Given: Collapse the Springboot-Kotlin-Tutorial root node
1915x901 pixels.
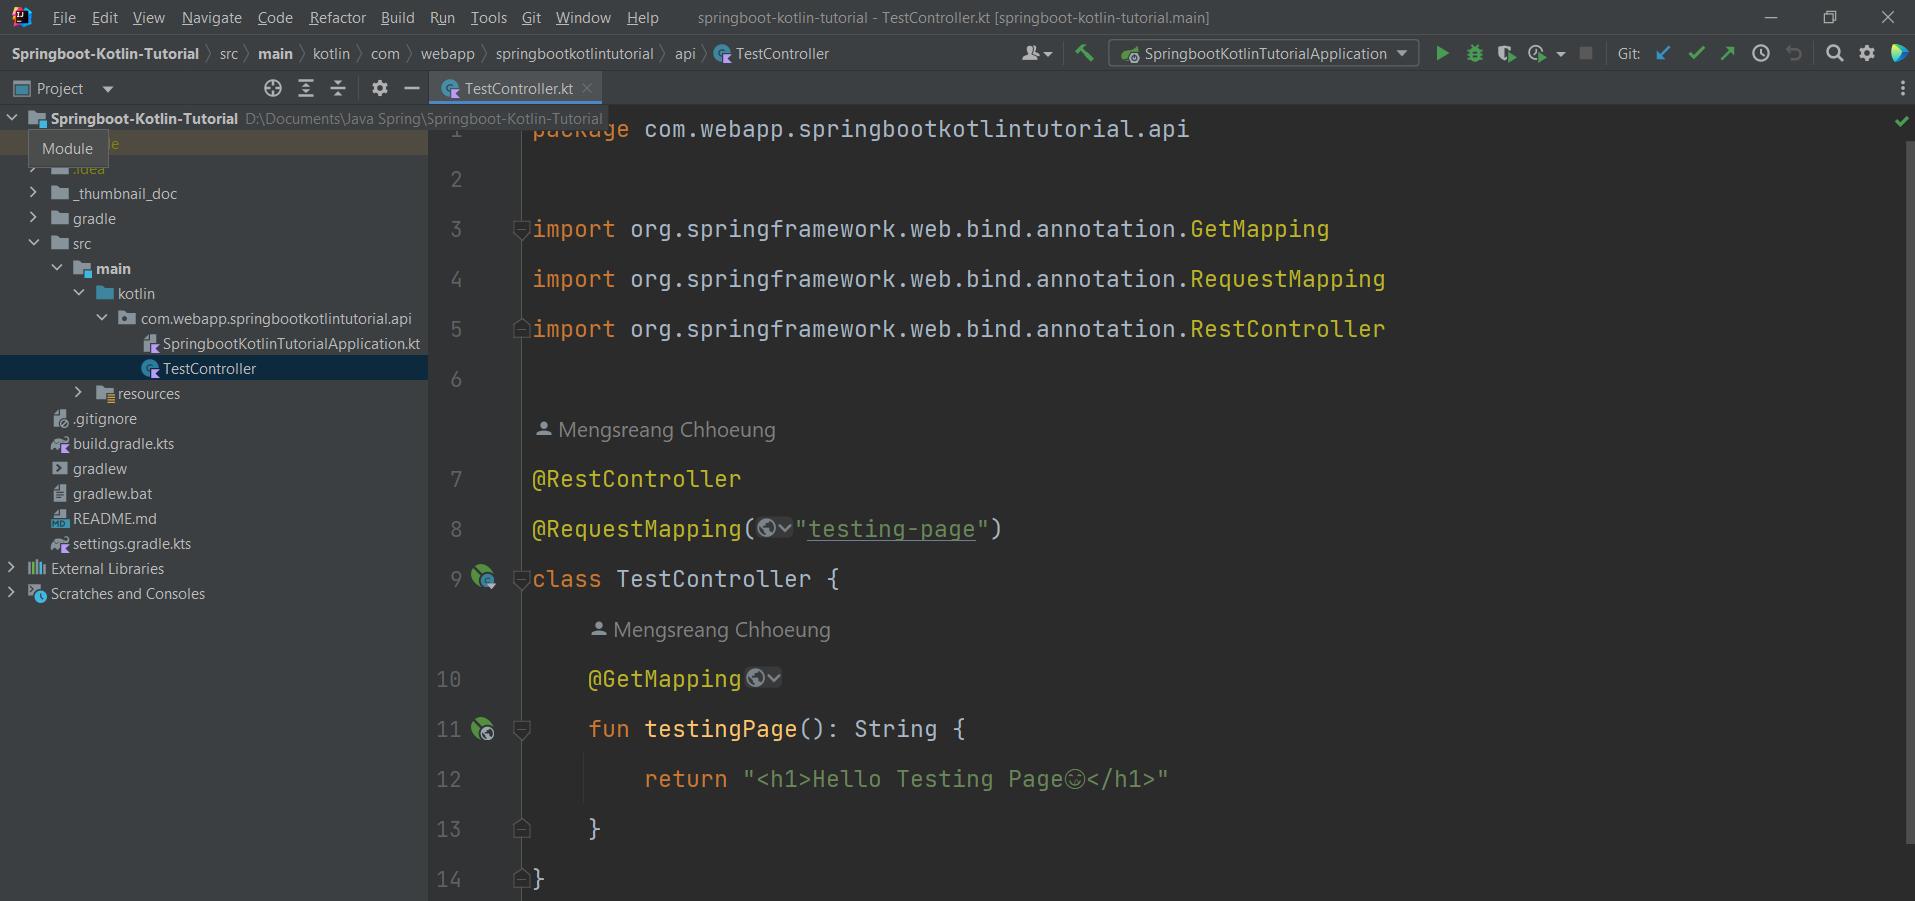Looking at the screenshot, I should pyautogui.click(x=12, y=118).
